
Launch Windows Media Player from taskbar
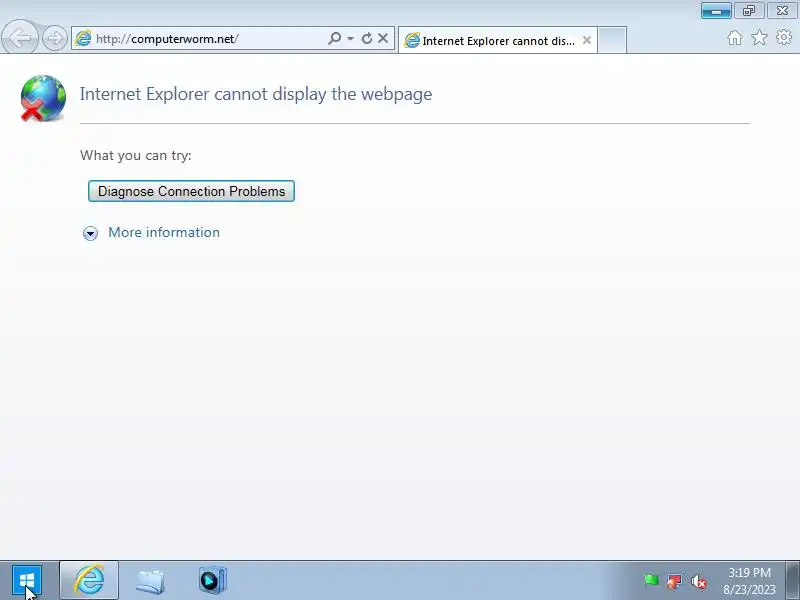pyautogui.click(x=212, y=580)
